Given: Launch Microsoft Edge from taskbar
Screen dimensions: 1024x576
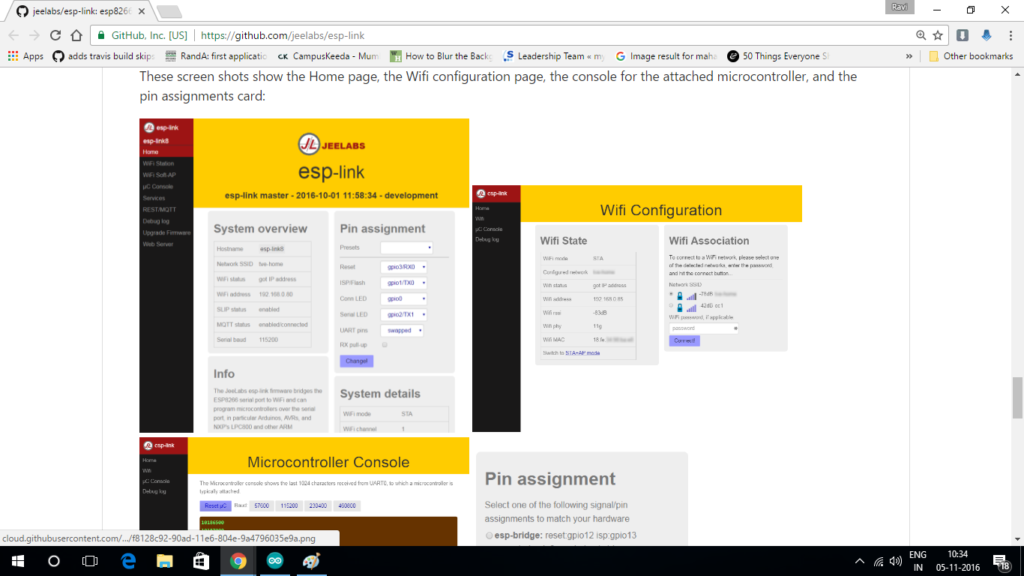Looking at the screenshot, I should pos(128,561).
